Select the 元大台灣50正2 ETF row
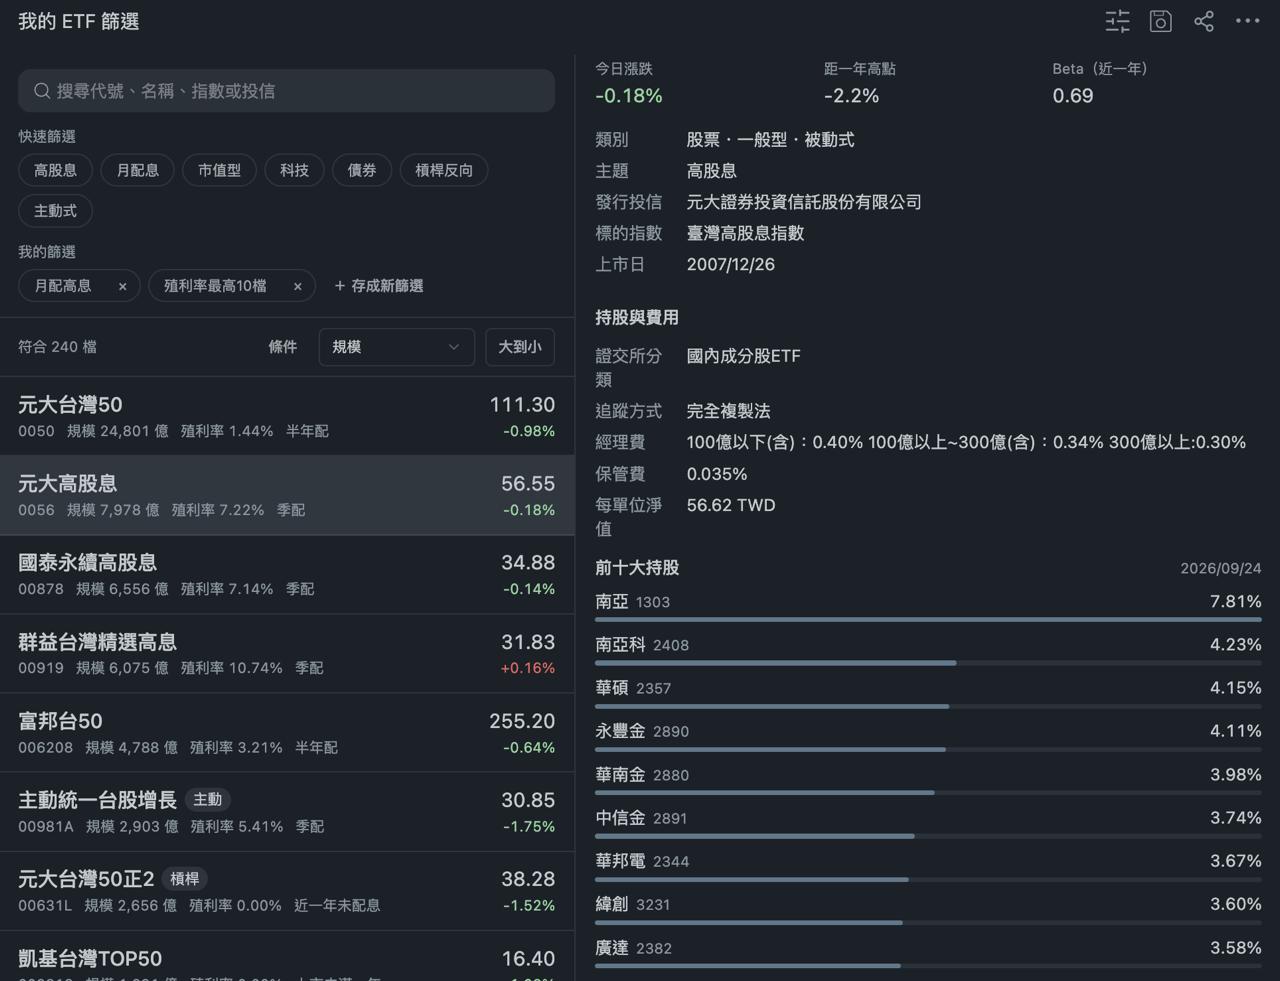Image resolution: width=1280 pixels, height=981 pixels. tap(286, 890)
